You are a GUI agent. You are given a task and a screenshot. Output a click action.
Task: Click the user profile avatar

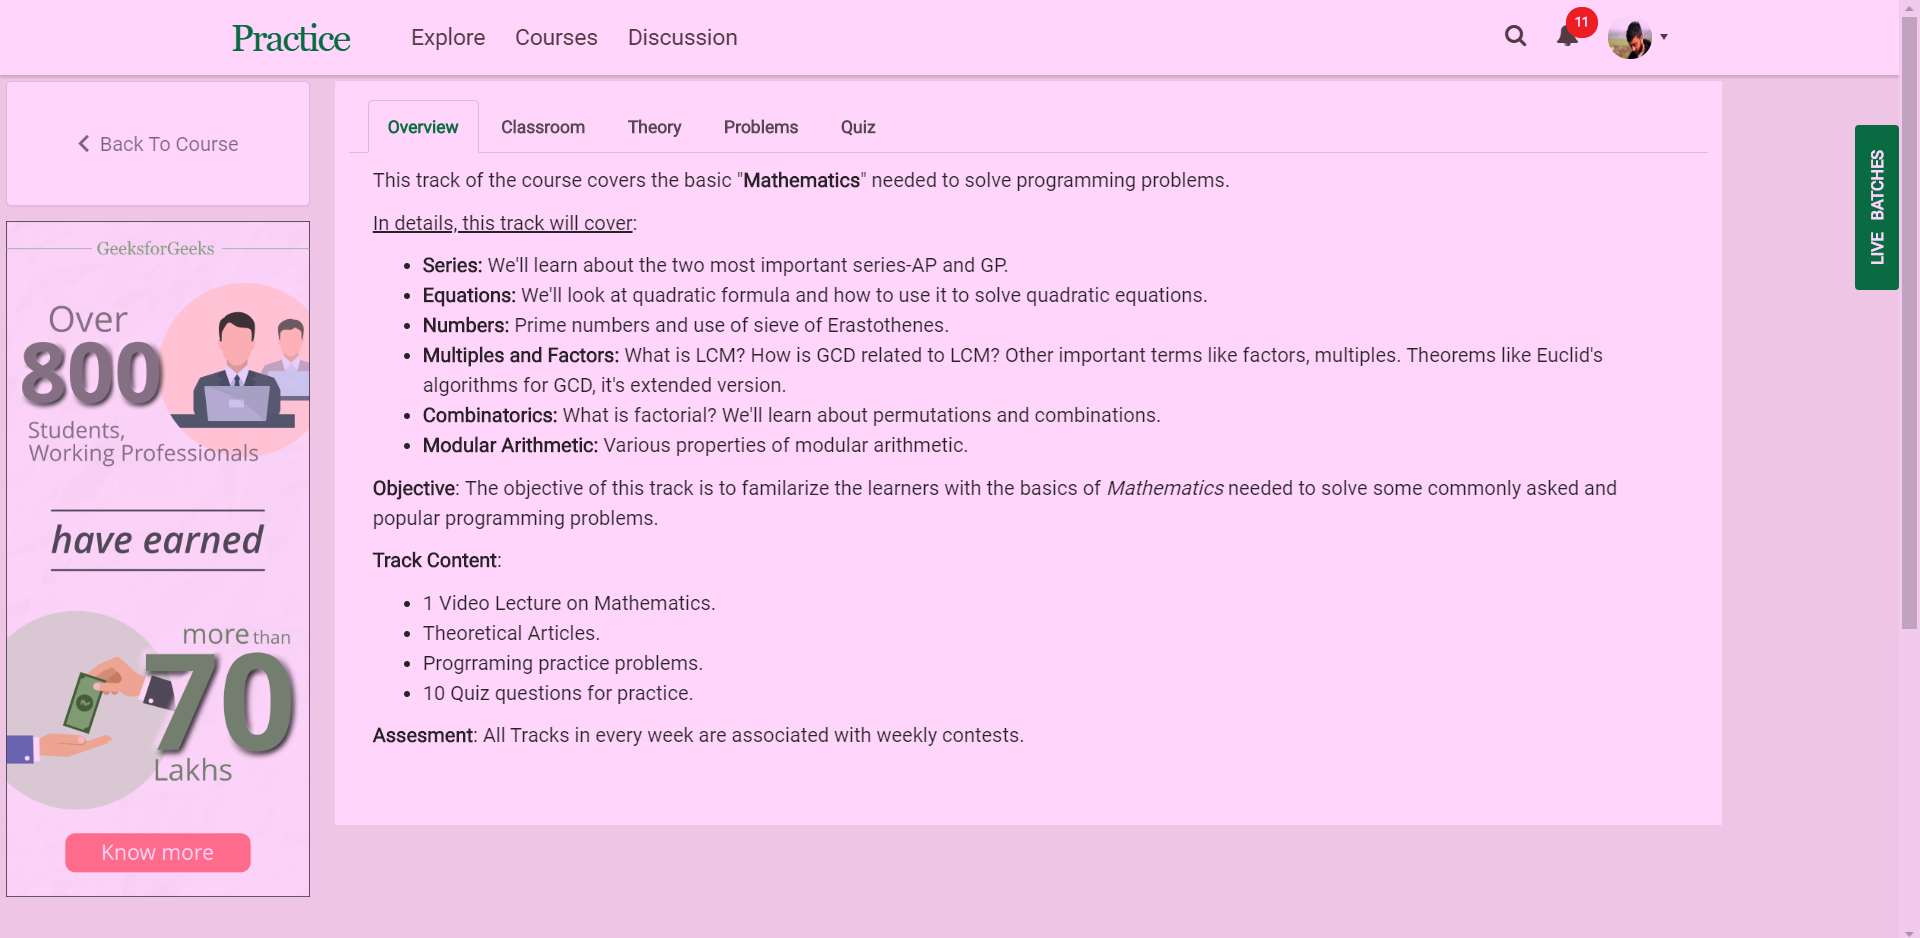point(1629,39)
